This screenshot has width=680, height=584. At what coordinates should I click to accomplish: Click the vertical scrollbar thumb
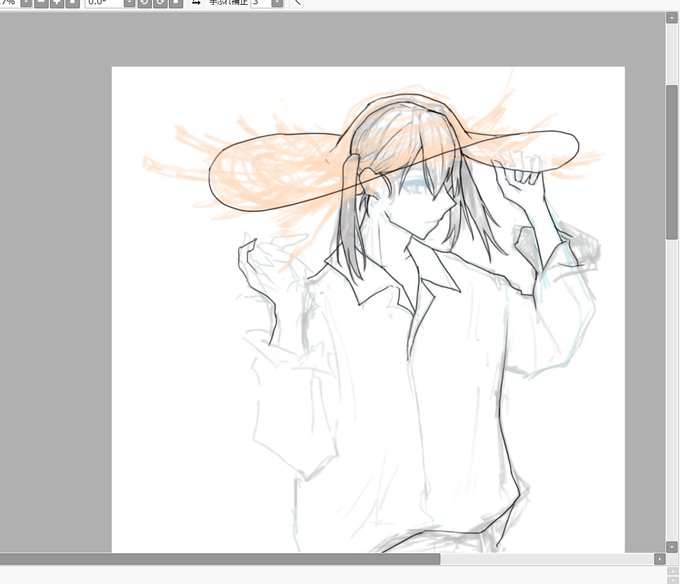tap(672, 162)
